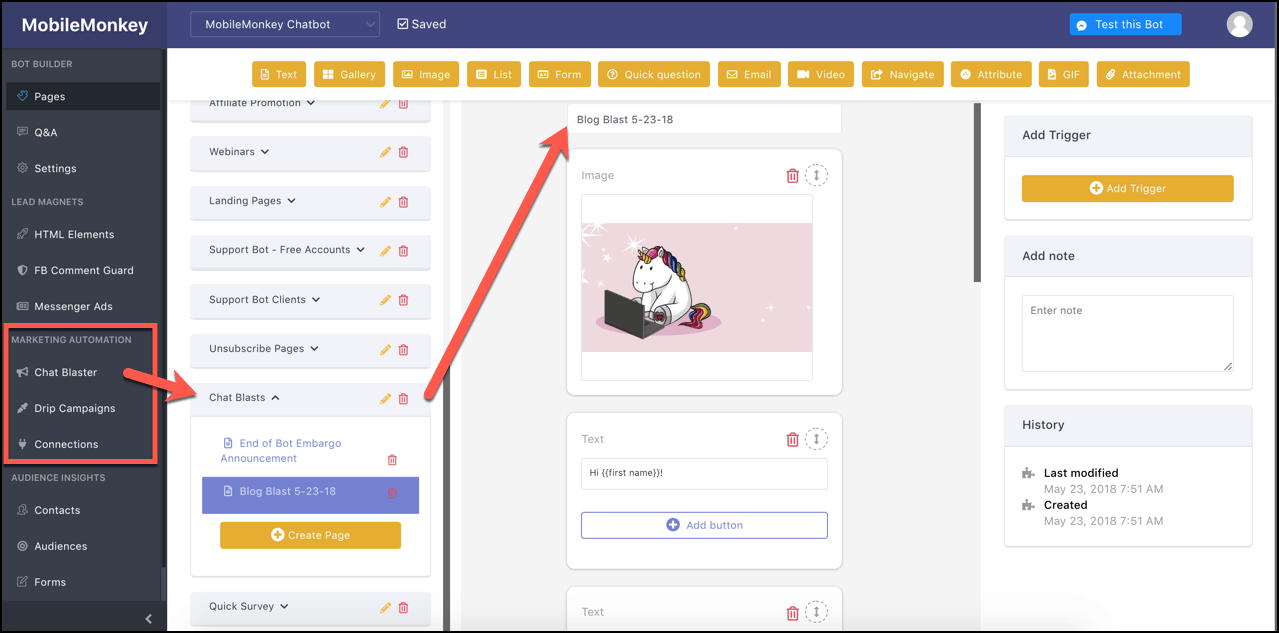
Task: Insert a Gallery widget from the toolbar
Action: (x=349, y=74)
